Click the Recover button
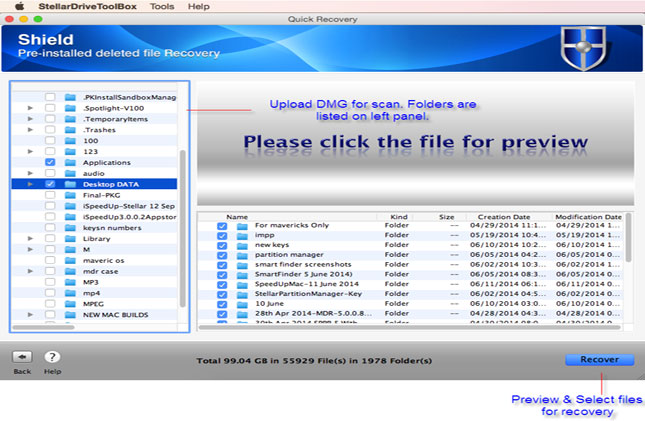The width and height of the screenshot is (645, 421). pyautogui.click(x=599, y=359)
